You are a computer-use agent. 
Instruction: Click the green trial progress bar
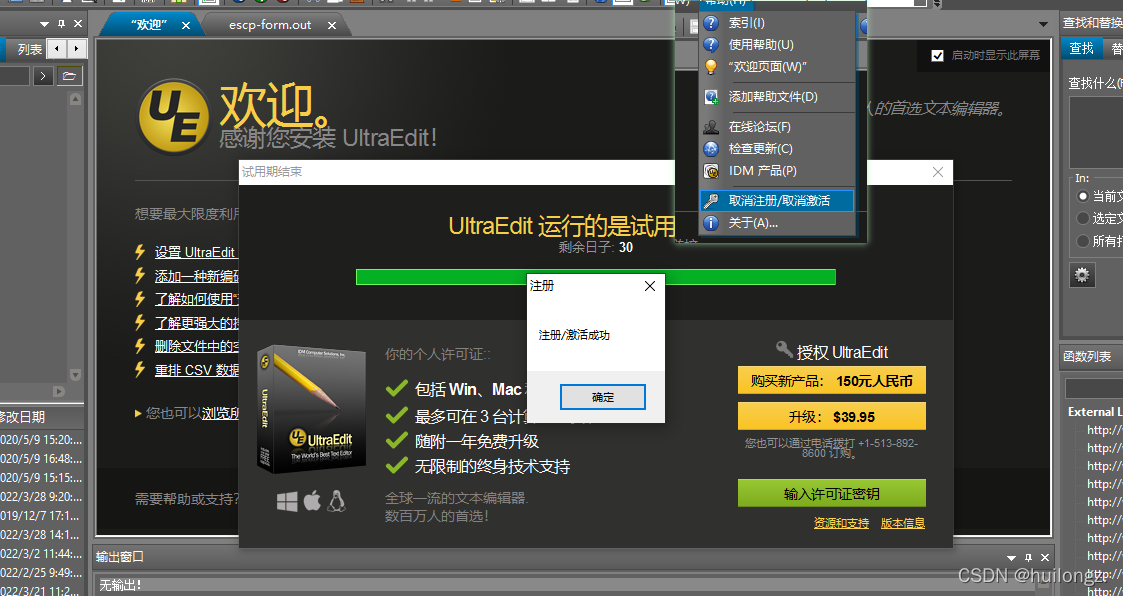point(596,277)
